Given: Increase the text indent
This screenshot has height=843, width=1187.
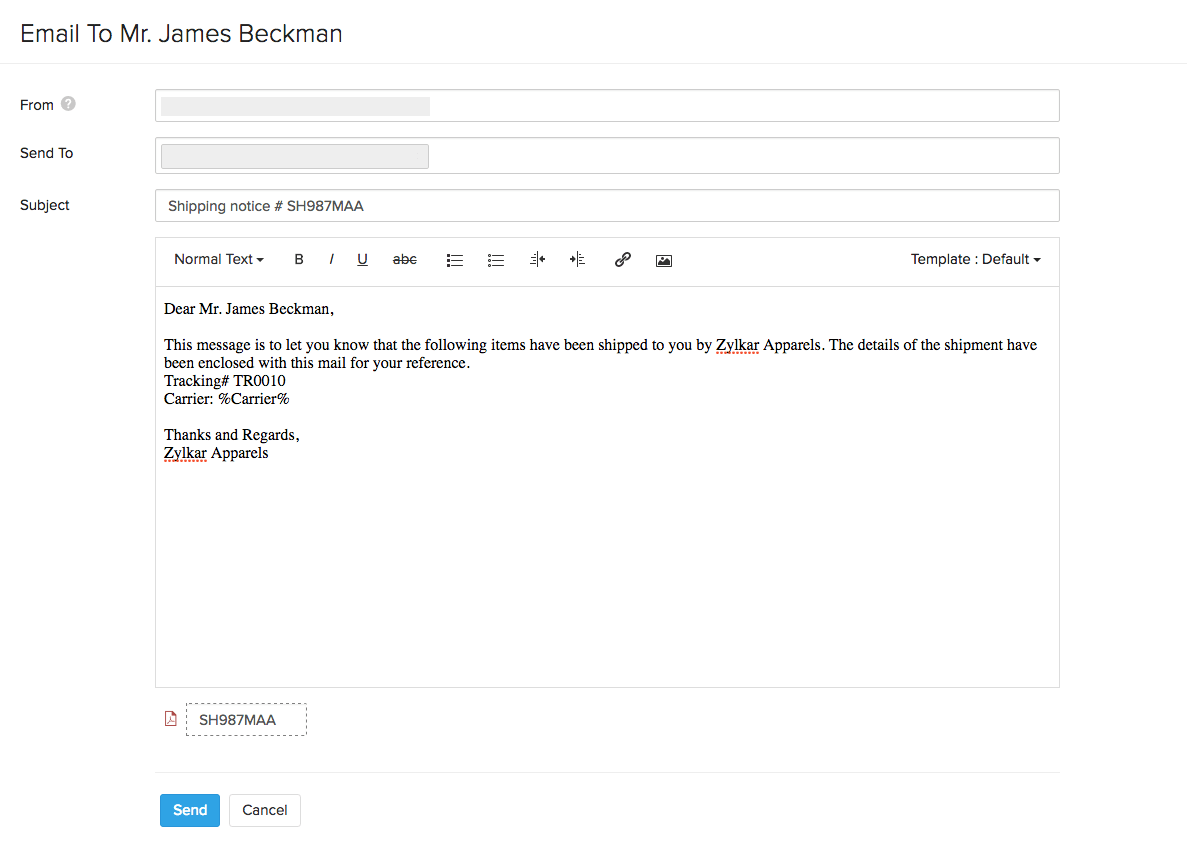Looking at the screenshot, I should (577, 259).
